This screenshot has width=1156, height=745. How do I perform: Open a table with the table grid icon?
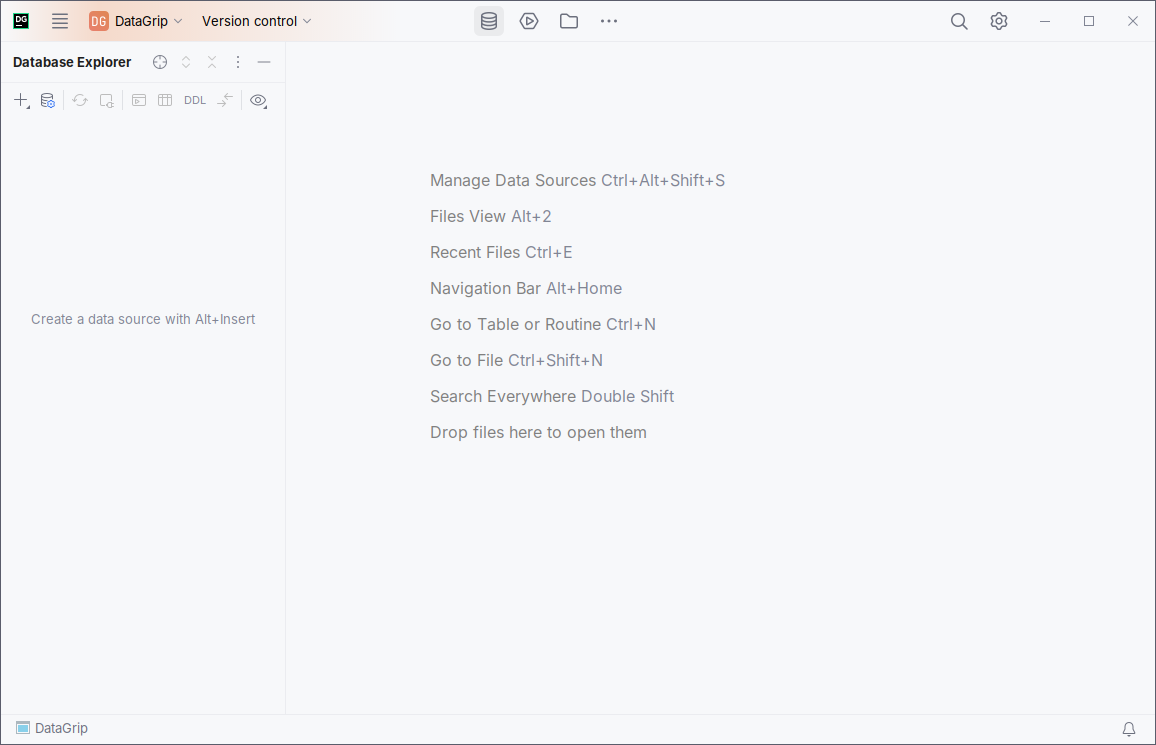(164, 100)
